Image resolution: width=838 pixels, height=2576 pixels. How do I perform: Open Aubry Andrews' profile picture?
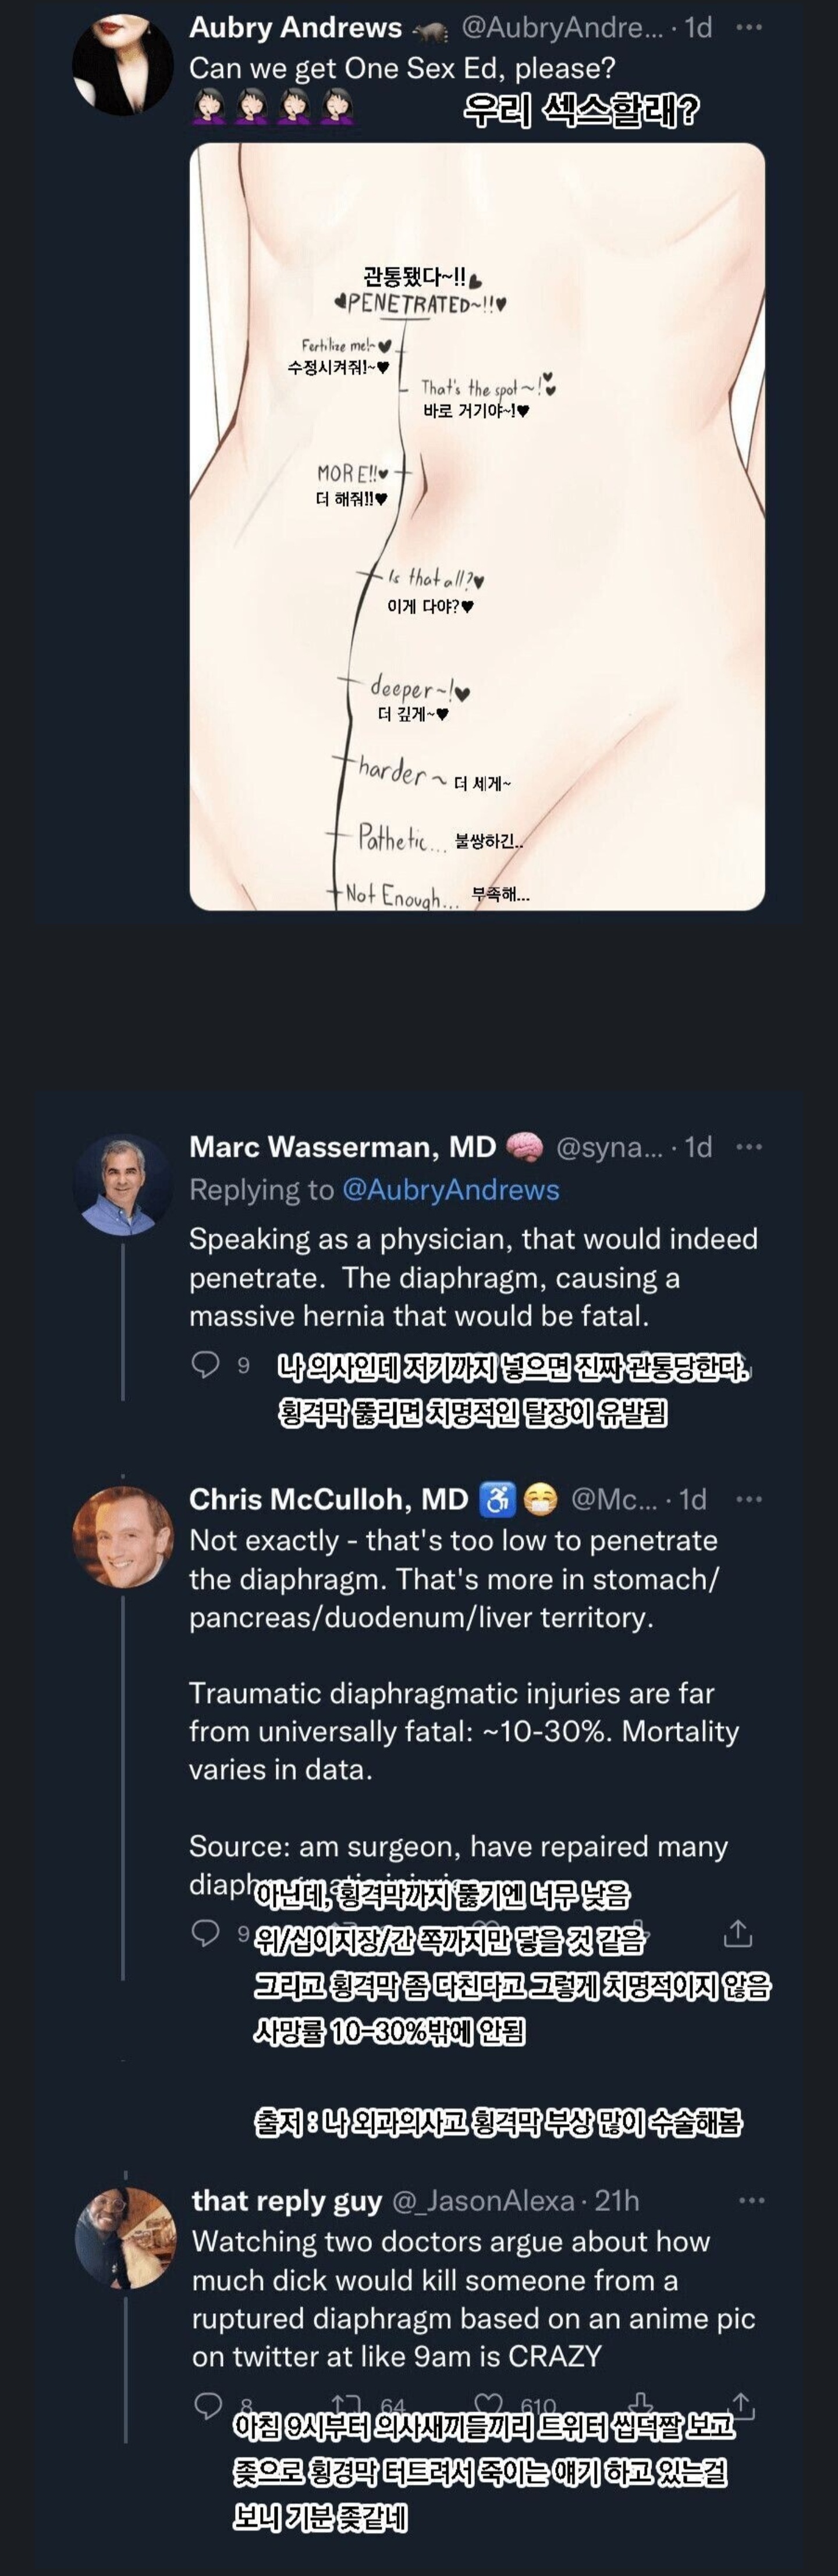click(x=122, y=64)
